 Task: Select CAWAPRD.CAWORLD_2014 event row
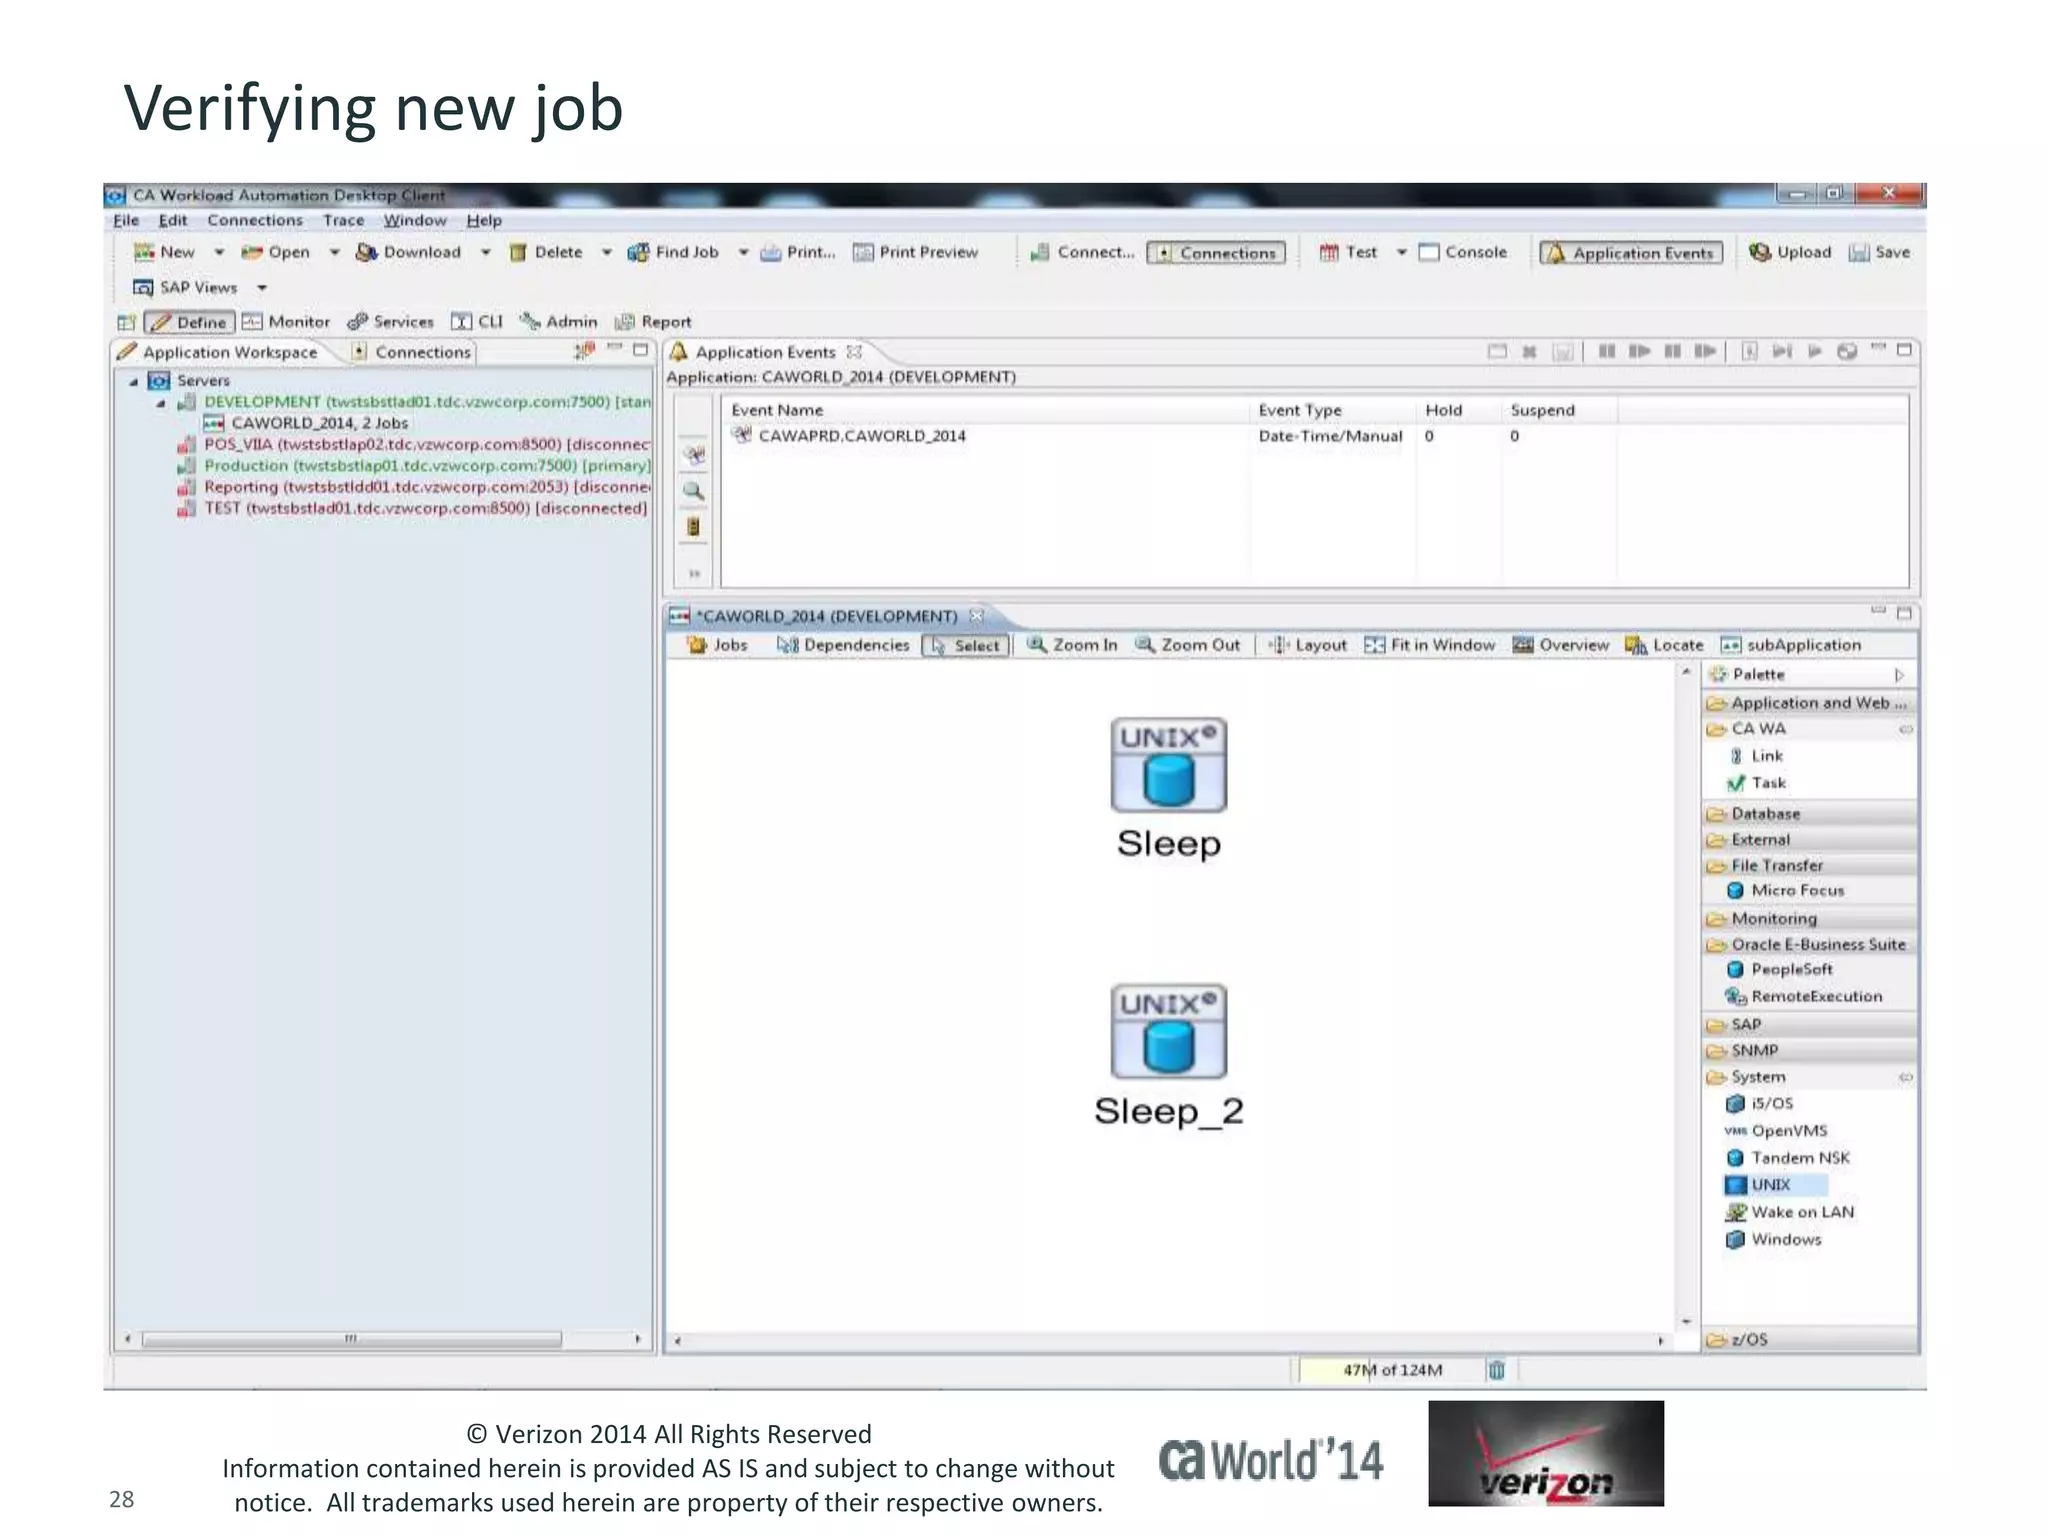[861, 436]
